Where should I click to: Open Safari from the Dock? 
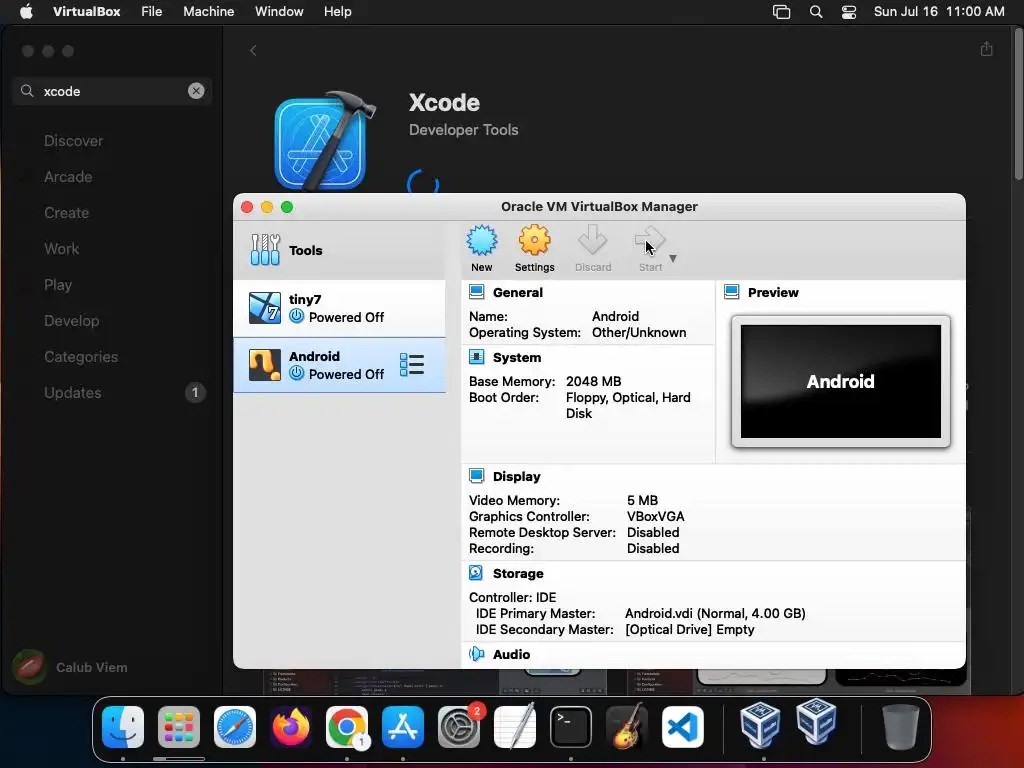click(235, 727)
